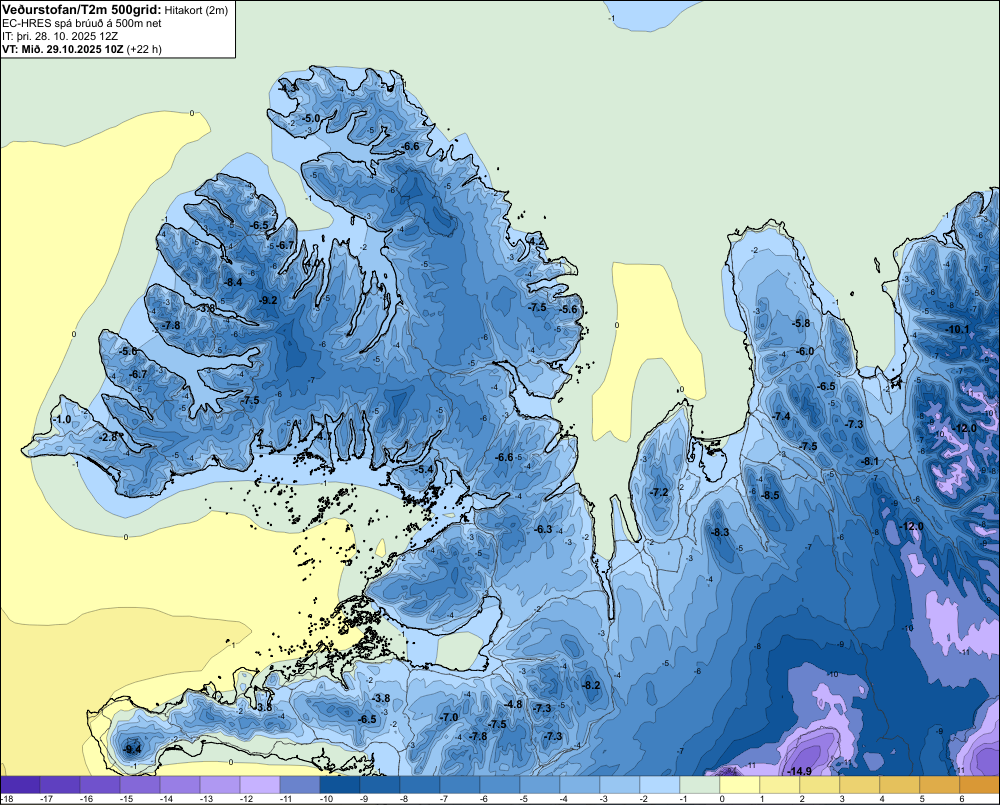Click the '-4.8' temperature label
The image size is (1000, 805).
pyautogui.click(x=513, y=705)
